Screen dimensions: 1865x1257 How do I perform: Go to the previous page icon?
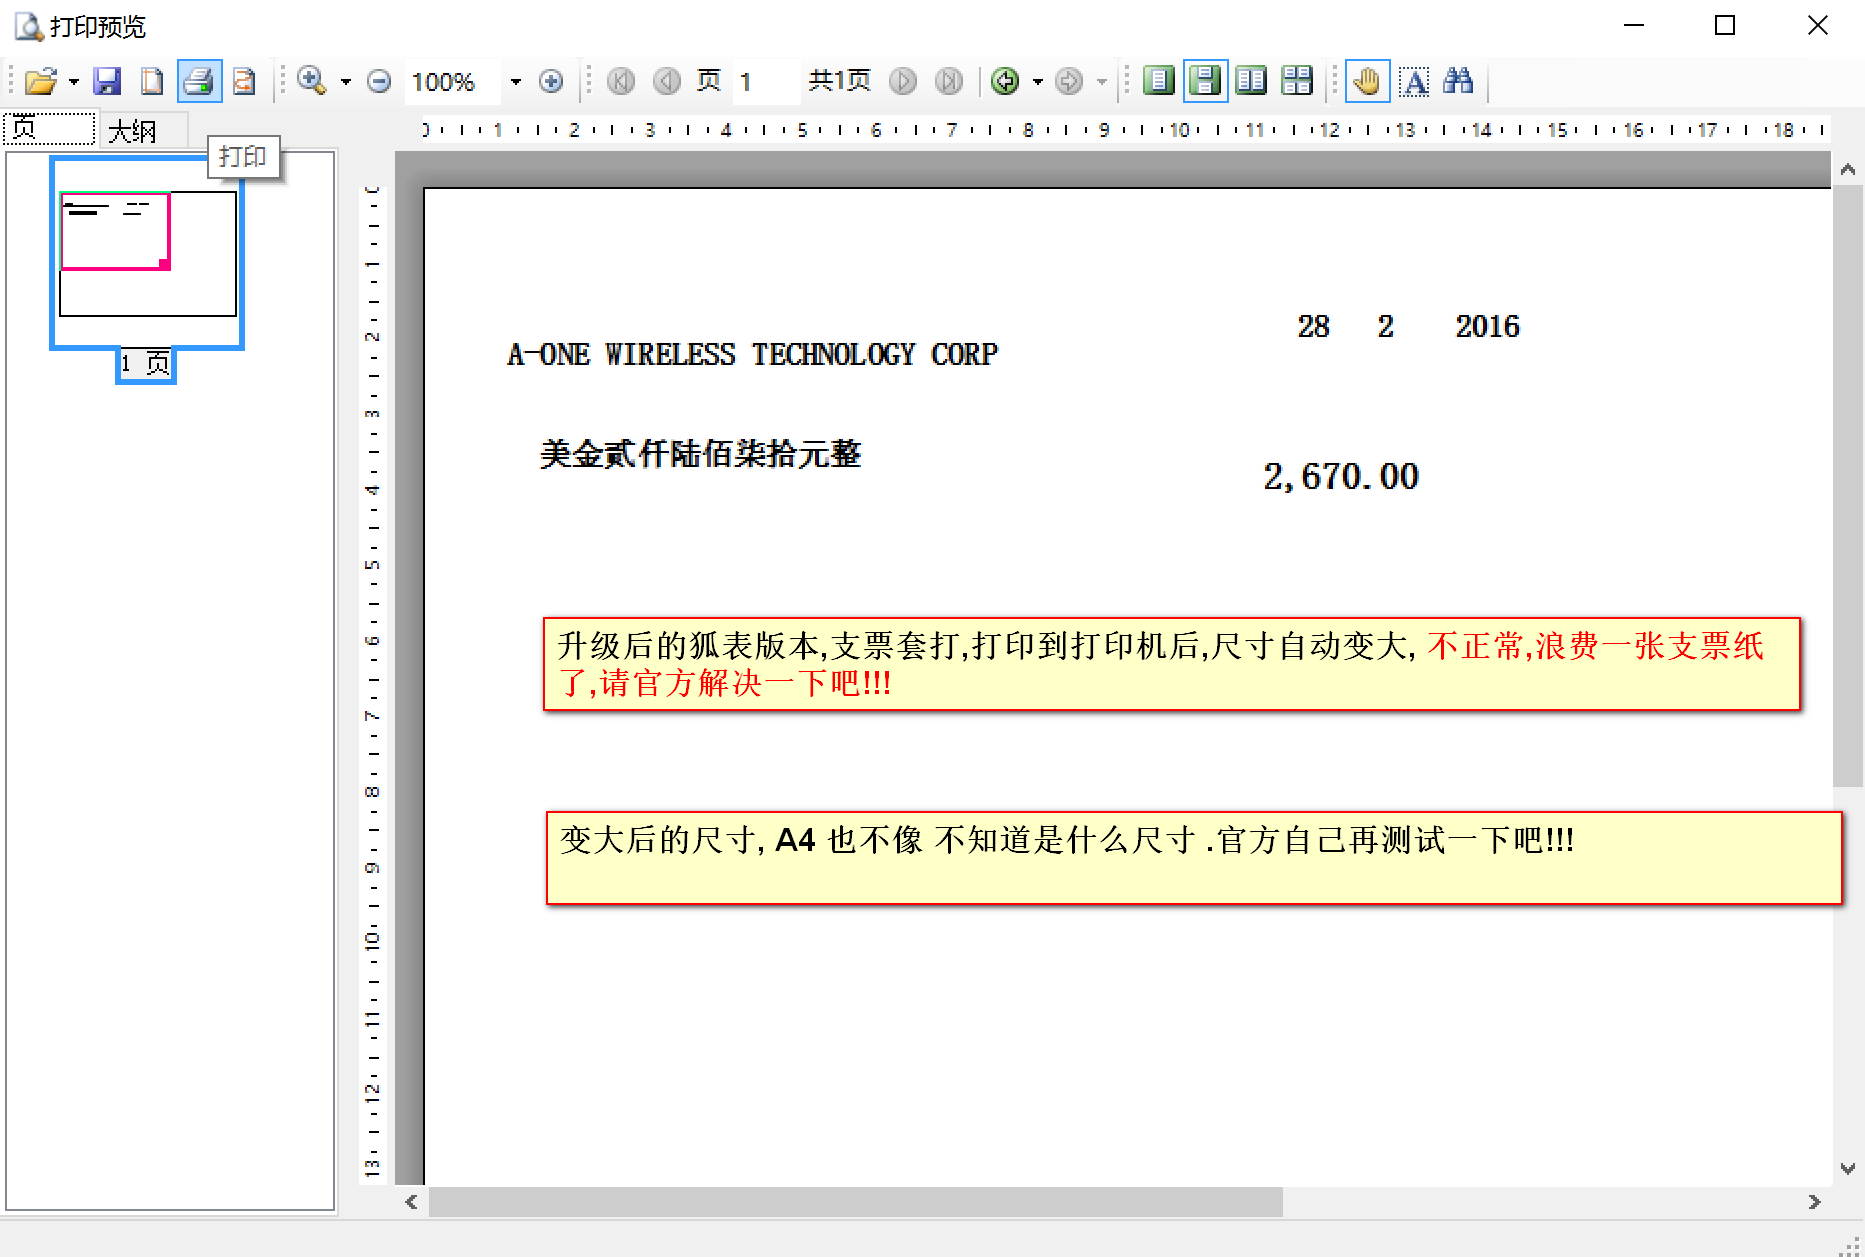pyautogui.click(x=667, y=81)
